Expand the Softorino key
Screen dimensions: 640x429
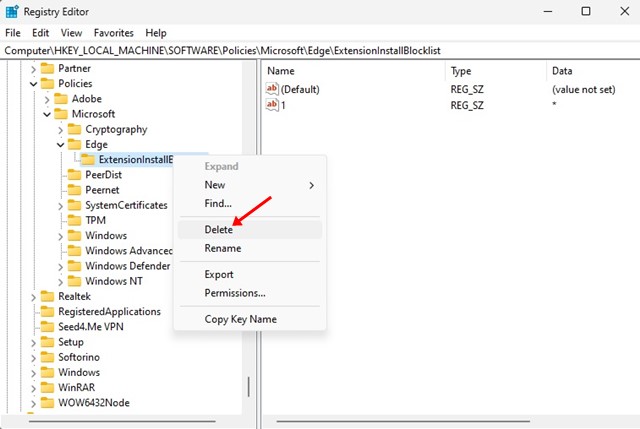pos(33,358)
